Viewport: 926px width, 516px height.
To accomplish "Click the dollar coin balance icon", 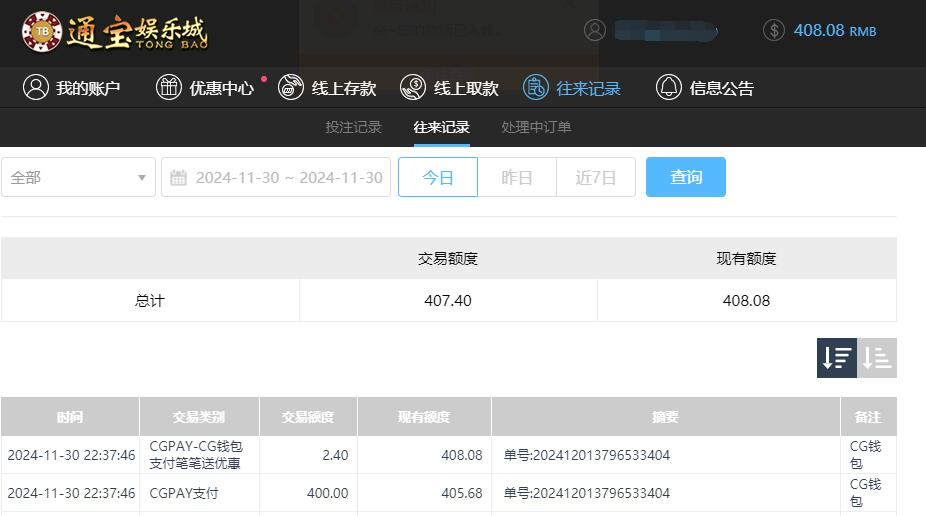I will (774, 30).
